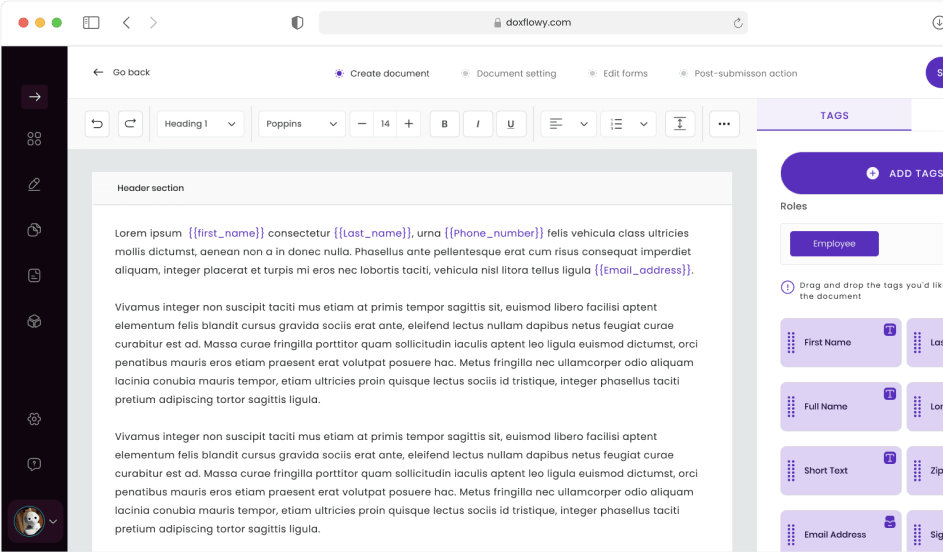Viewport: 943px width, 552px height.
Task: Click the {{Email_address}} placeholder in document
Action: coord(643,270)
